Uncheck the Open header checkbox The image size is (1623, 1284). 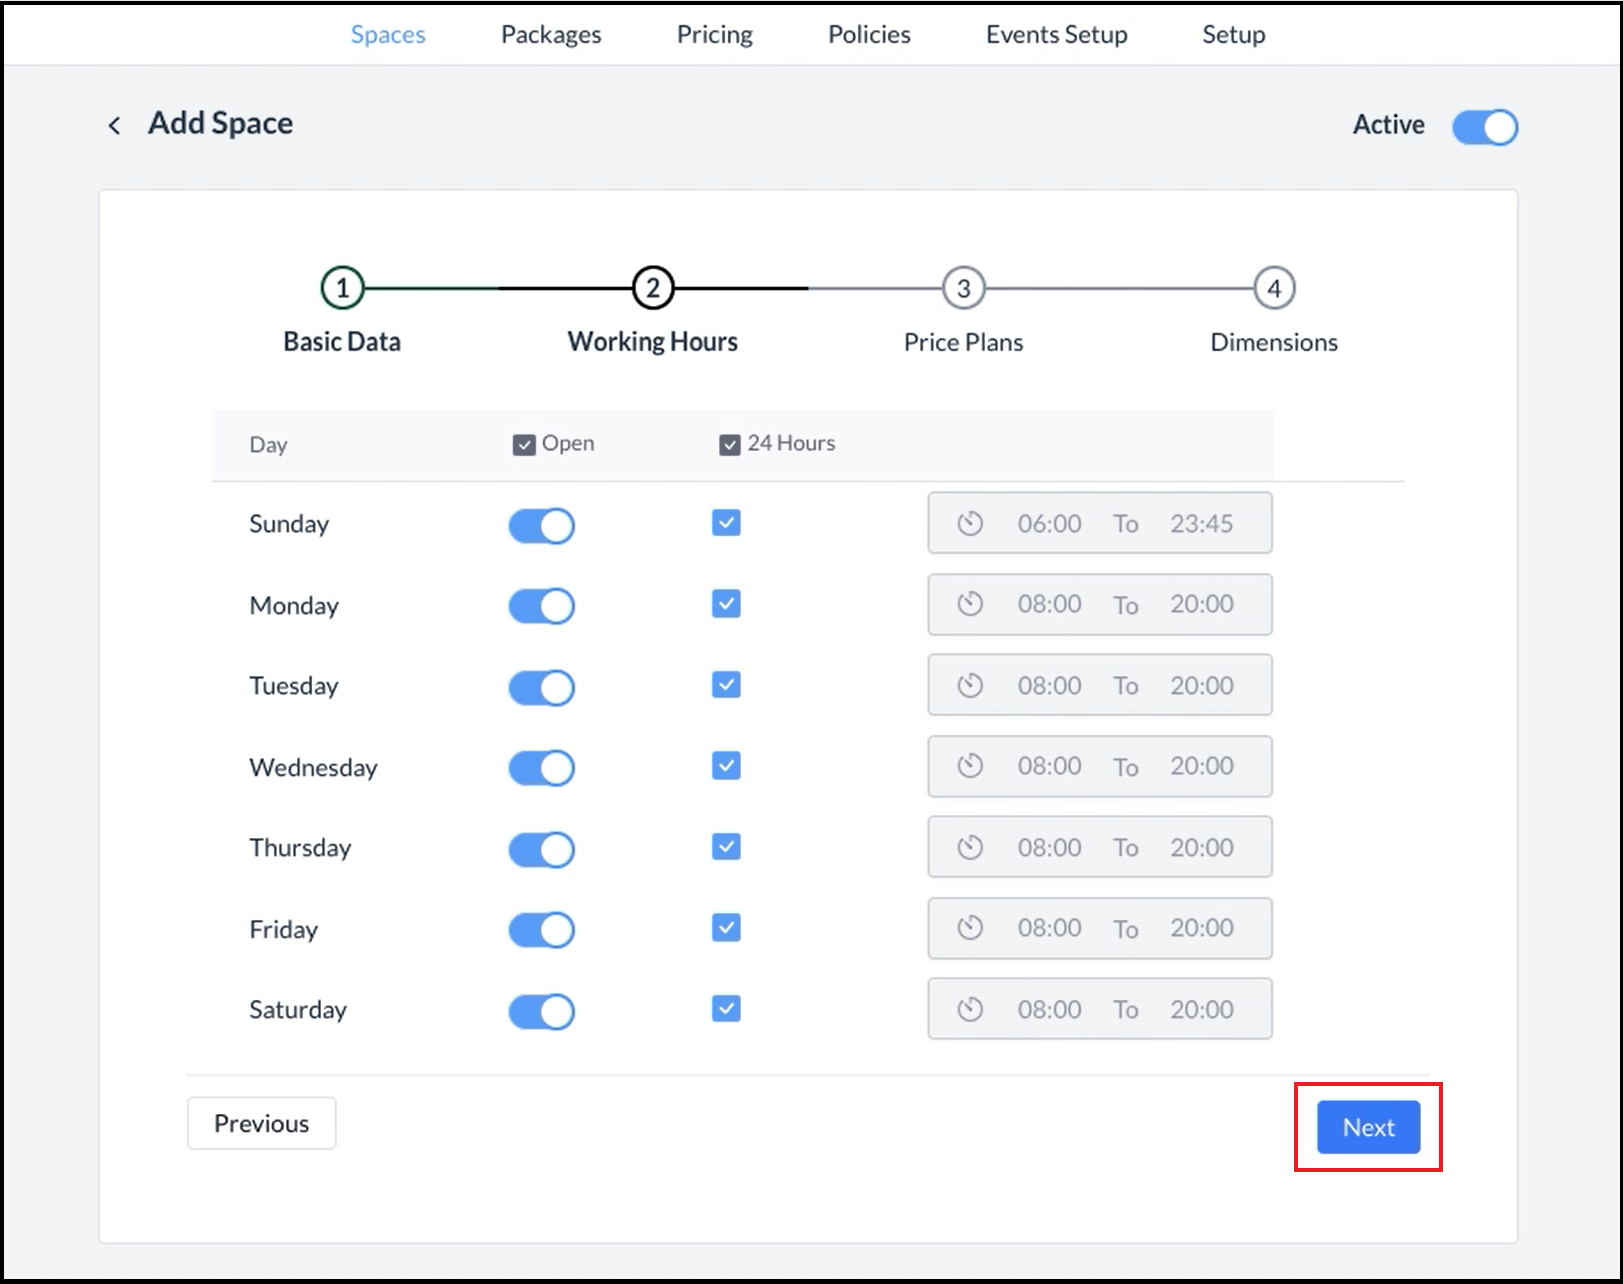point(524,445)
